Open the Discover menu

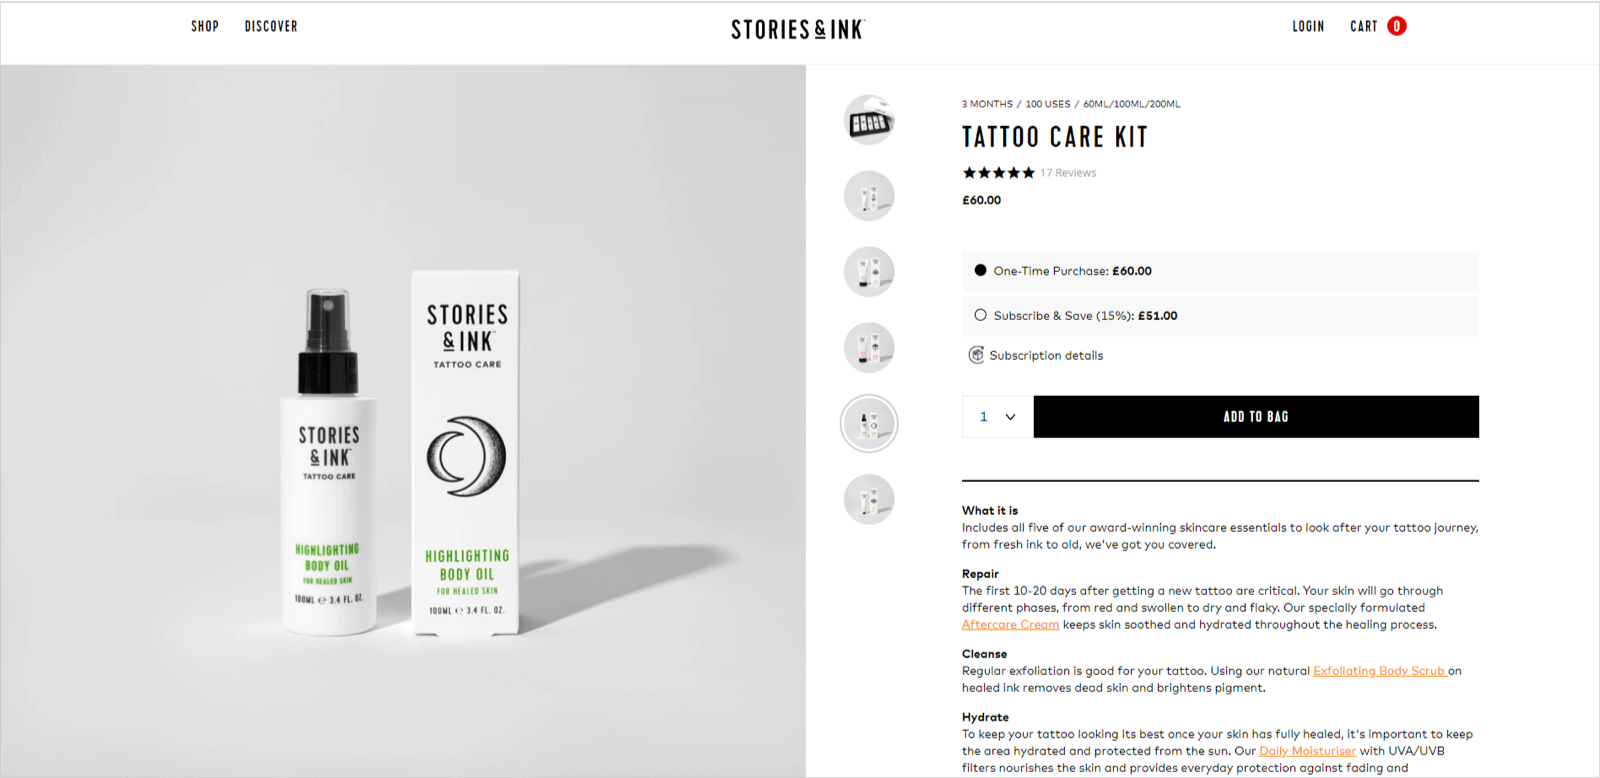[x=271, y=27]
